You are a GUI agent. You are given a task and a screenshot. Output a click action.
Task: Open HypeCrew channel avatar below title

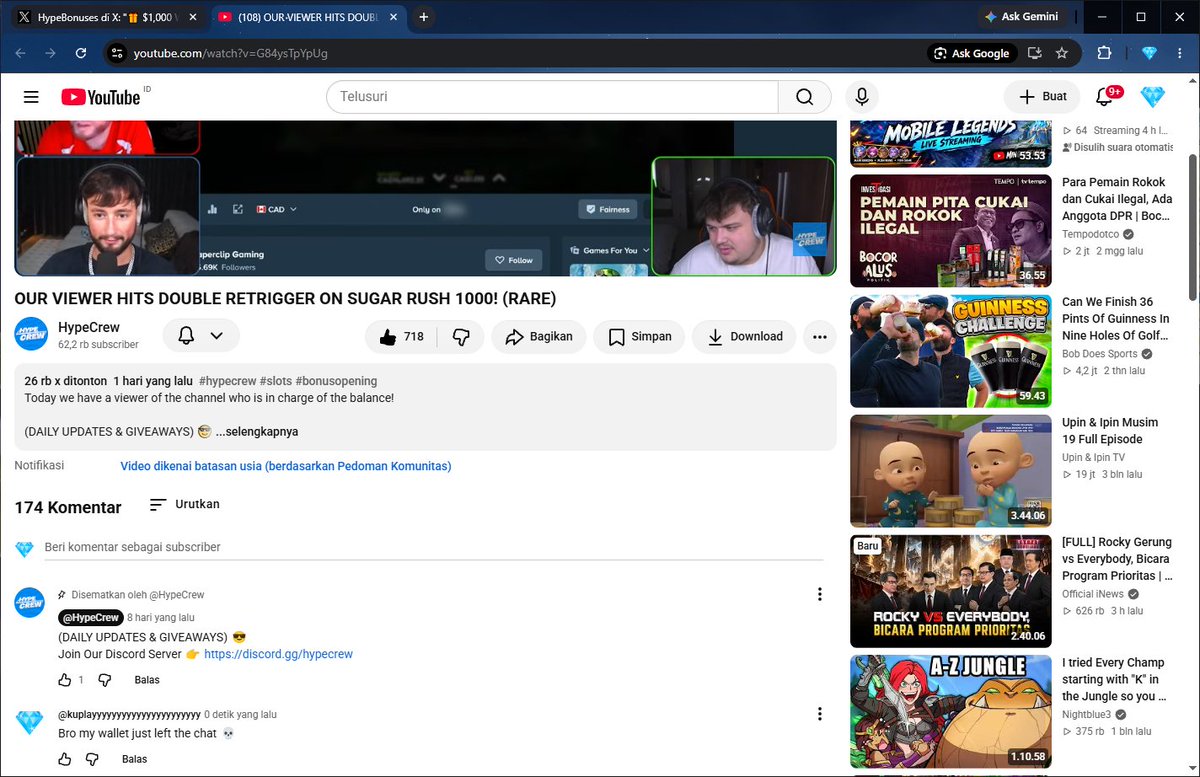[31, 335]
